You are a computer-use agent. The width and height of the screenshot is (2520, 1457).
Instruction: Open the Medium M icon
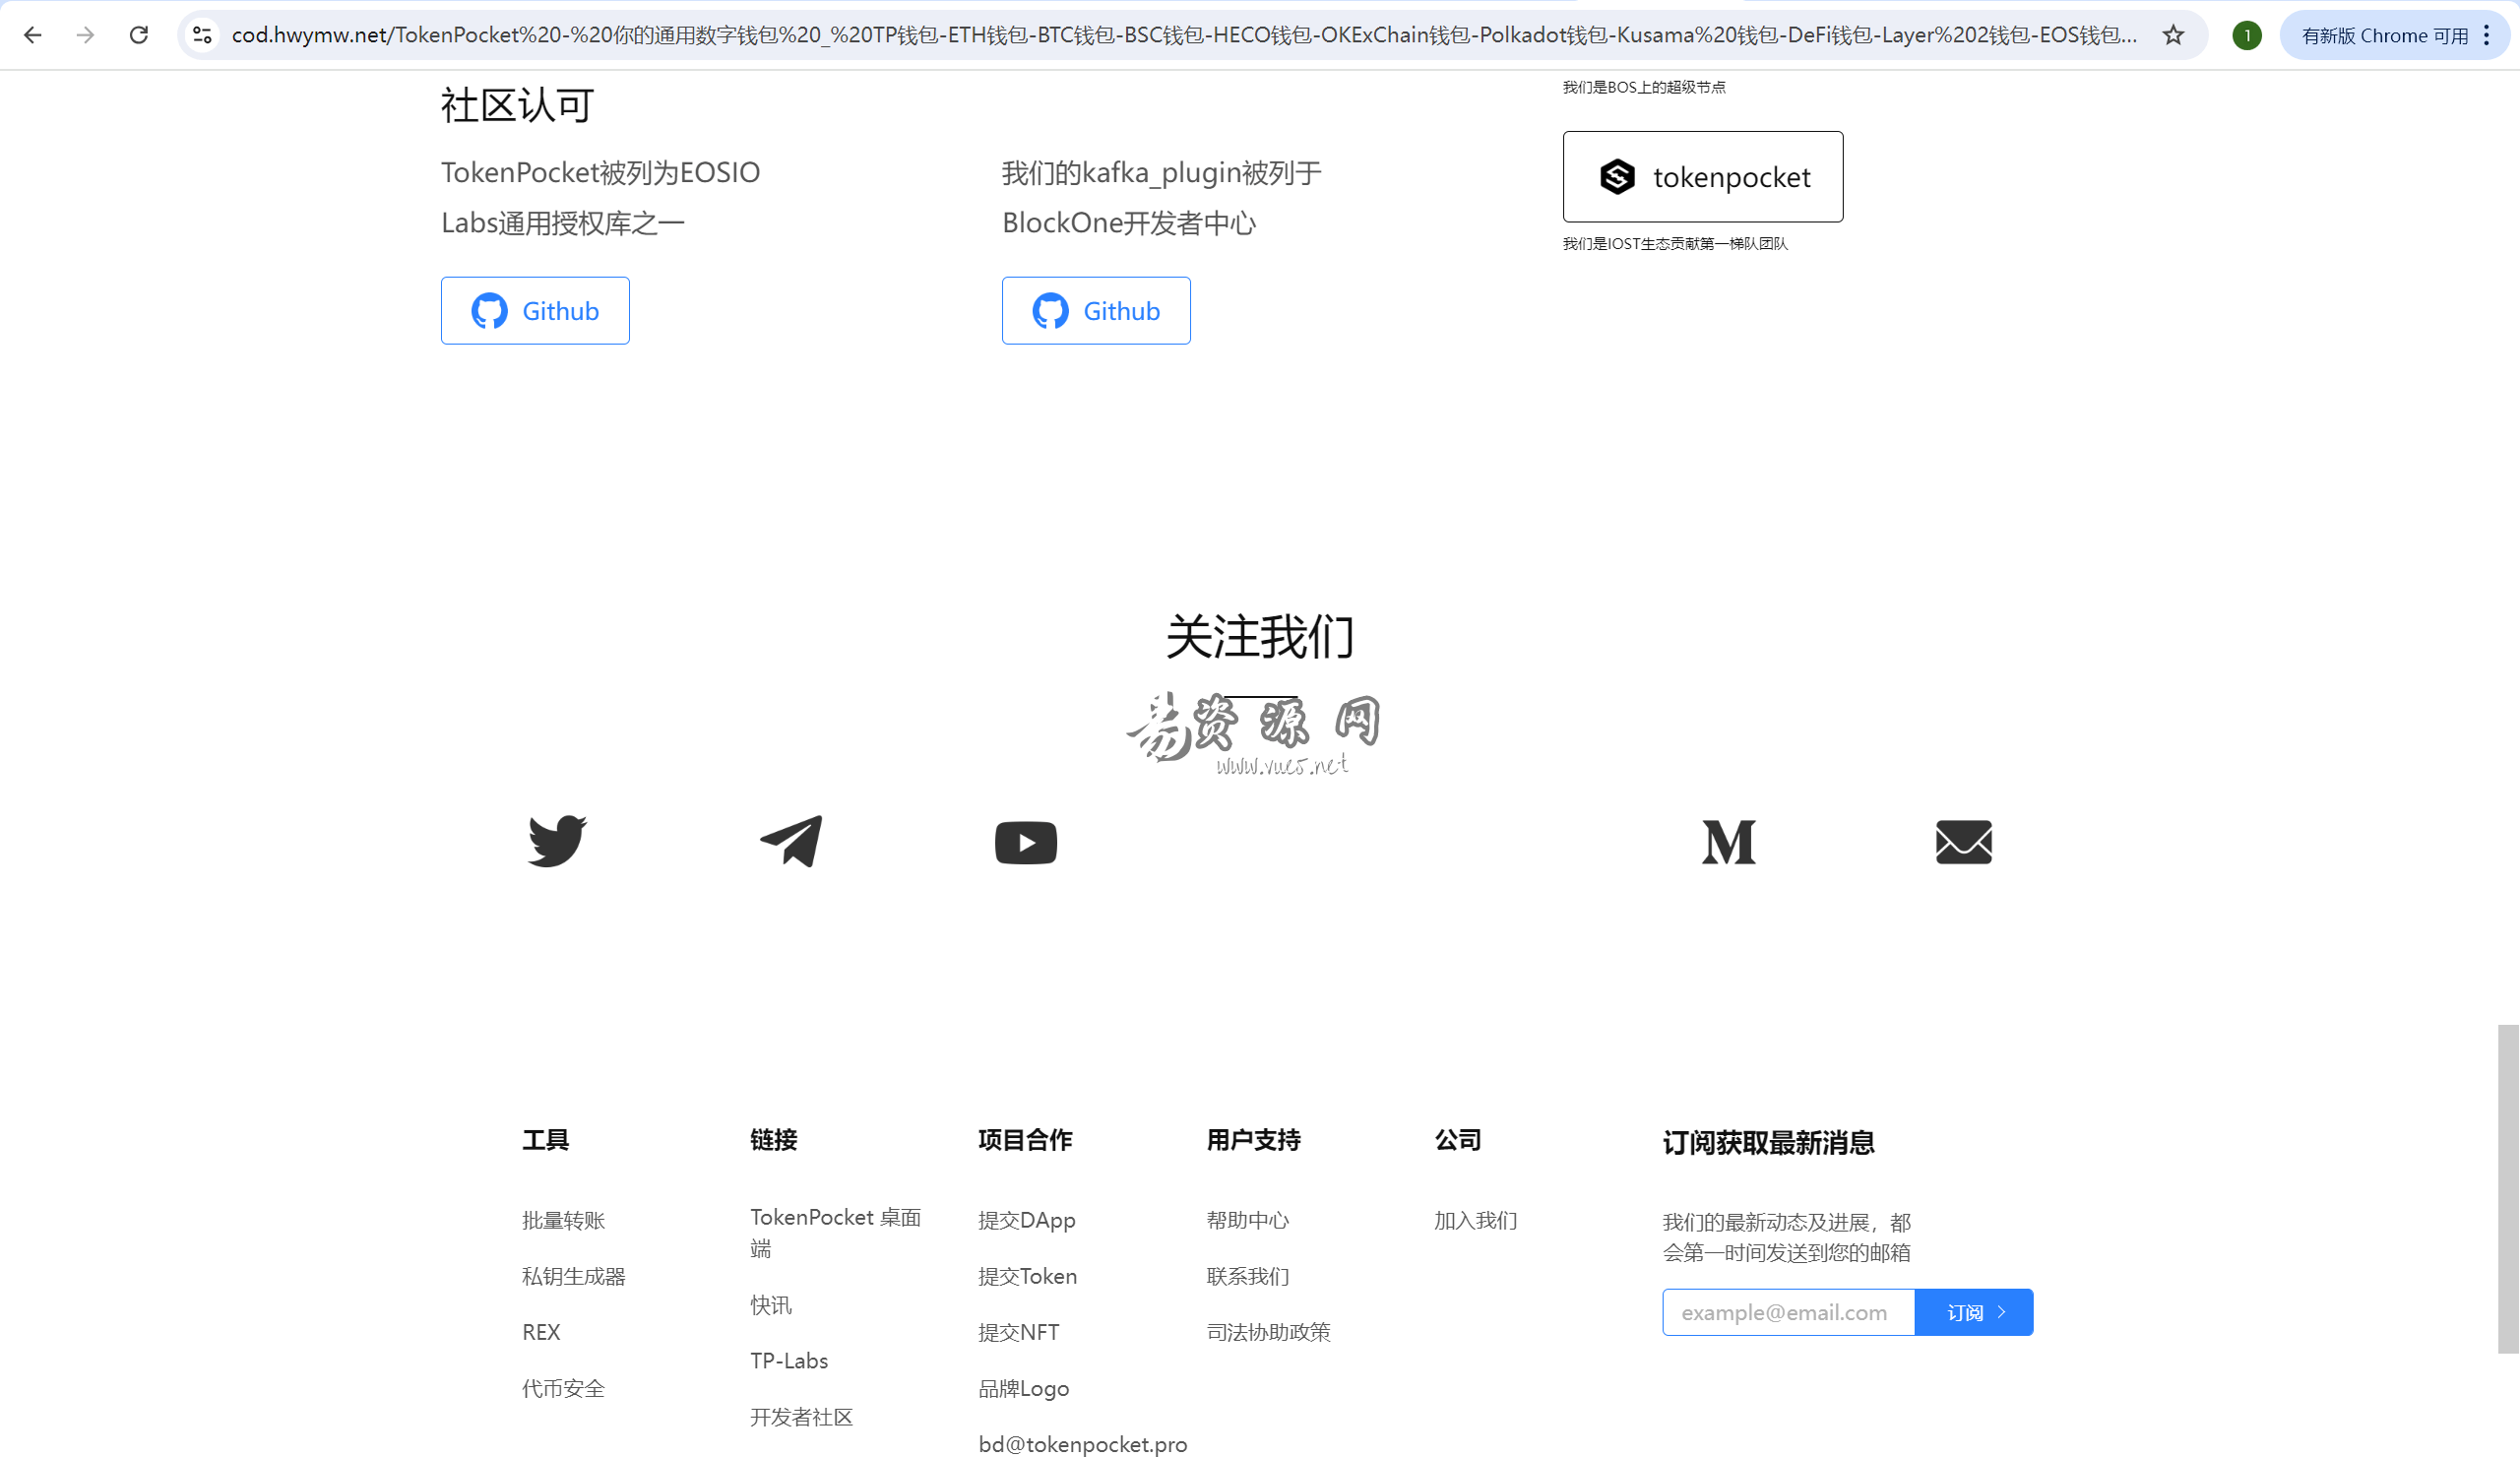[1728, 842]
